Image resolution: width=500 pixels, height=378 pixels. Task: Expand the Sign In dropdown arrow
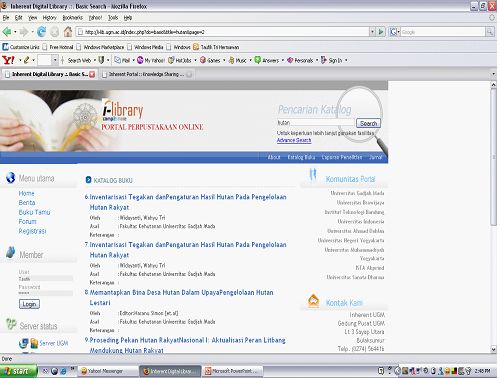pos(346,60)
